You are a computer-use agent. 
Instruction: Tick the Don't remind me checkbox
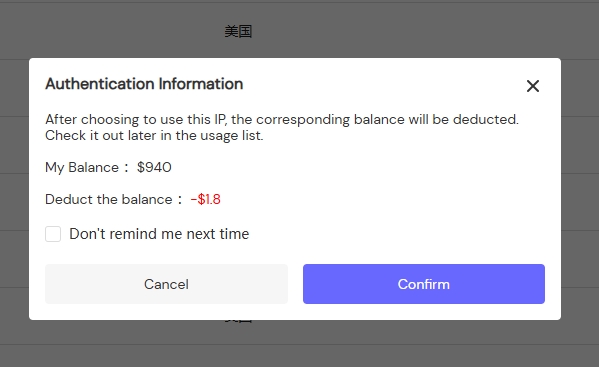coord(53,234)
